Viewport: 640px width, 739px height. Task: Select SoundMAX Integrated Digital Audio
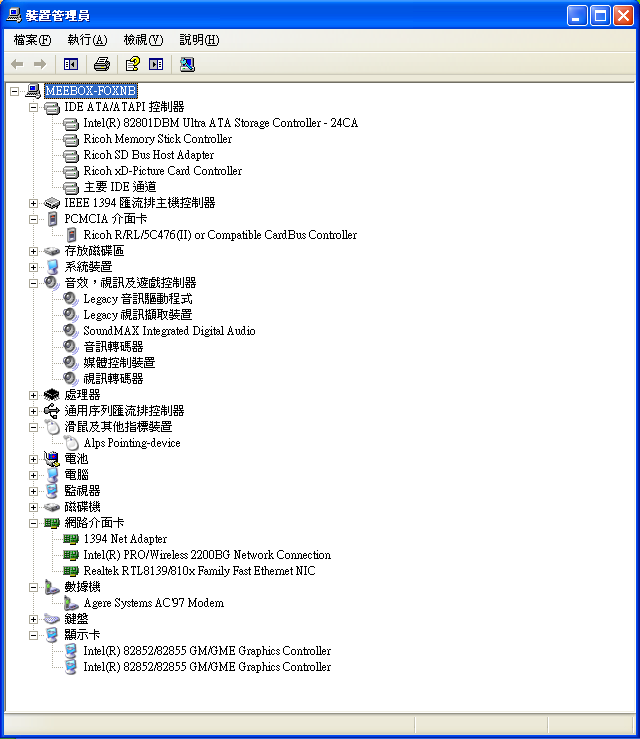point(169,331)
